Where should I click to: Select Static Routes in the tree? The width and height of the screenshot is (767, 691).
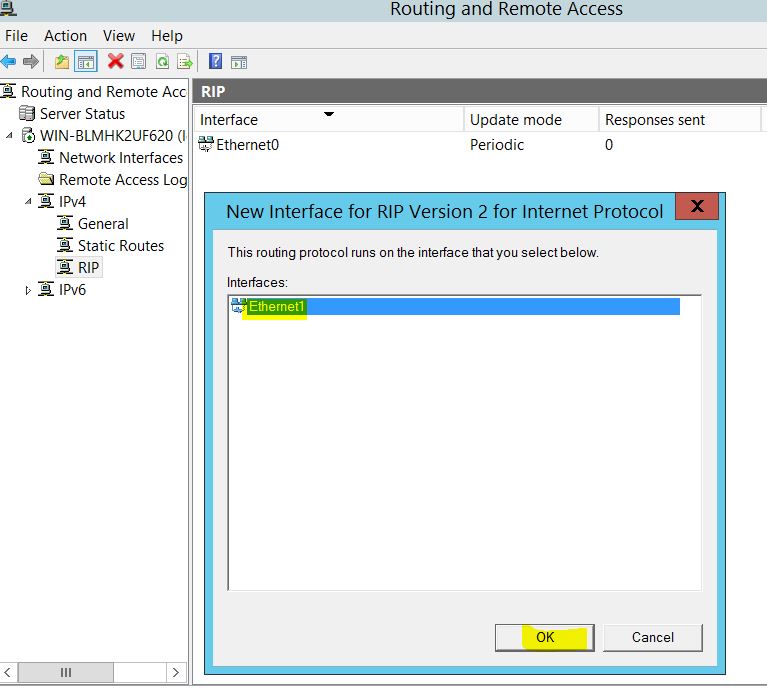[x=120, y=246]
